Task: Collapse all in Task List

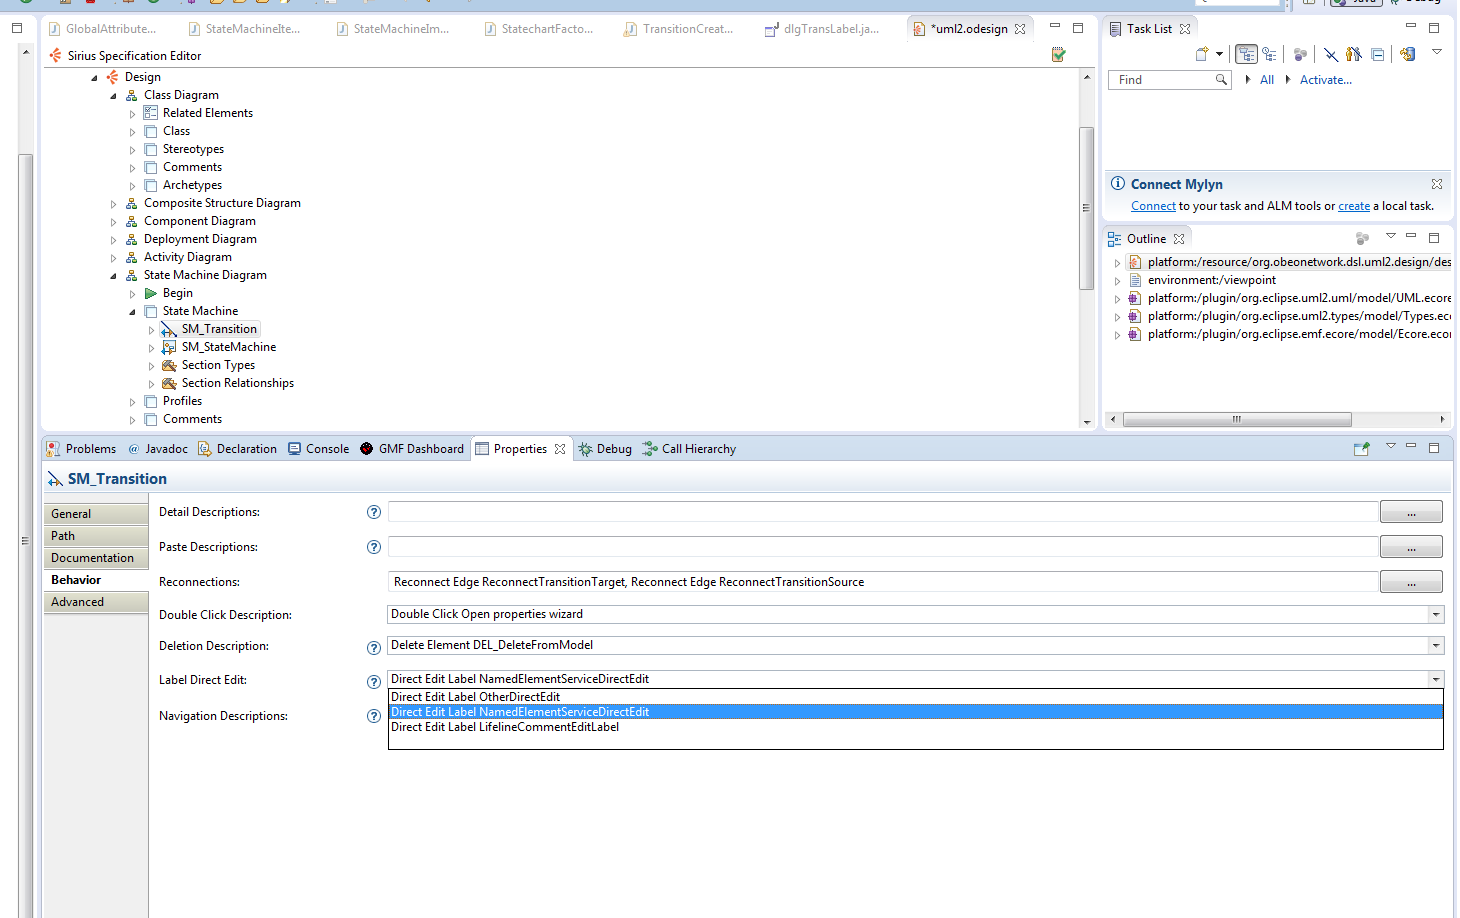Action: [x=1378, y=54]
